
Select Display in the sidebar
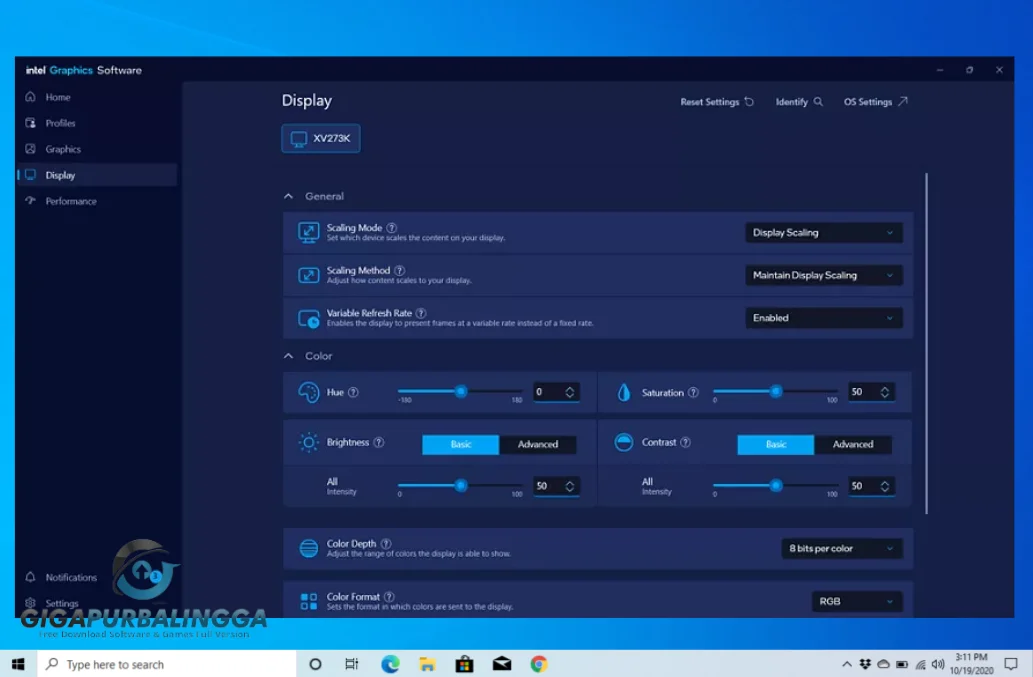pos(97,175)
